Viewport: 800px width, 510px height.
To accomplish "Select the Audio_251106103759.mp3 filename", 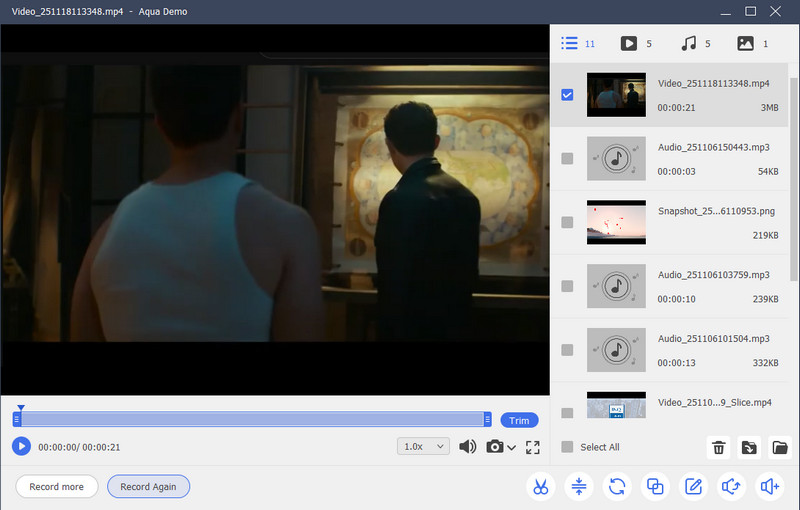I will coord(713,274).
